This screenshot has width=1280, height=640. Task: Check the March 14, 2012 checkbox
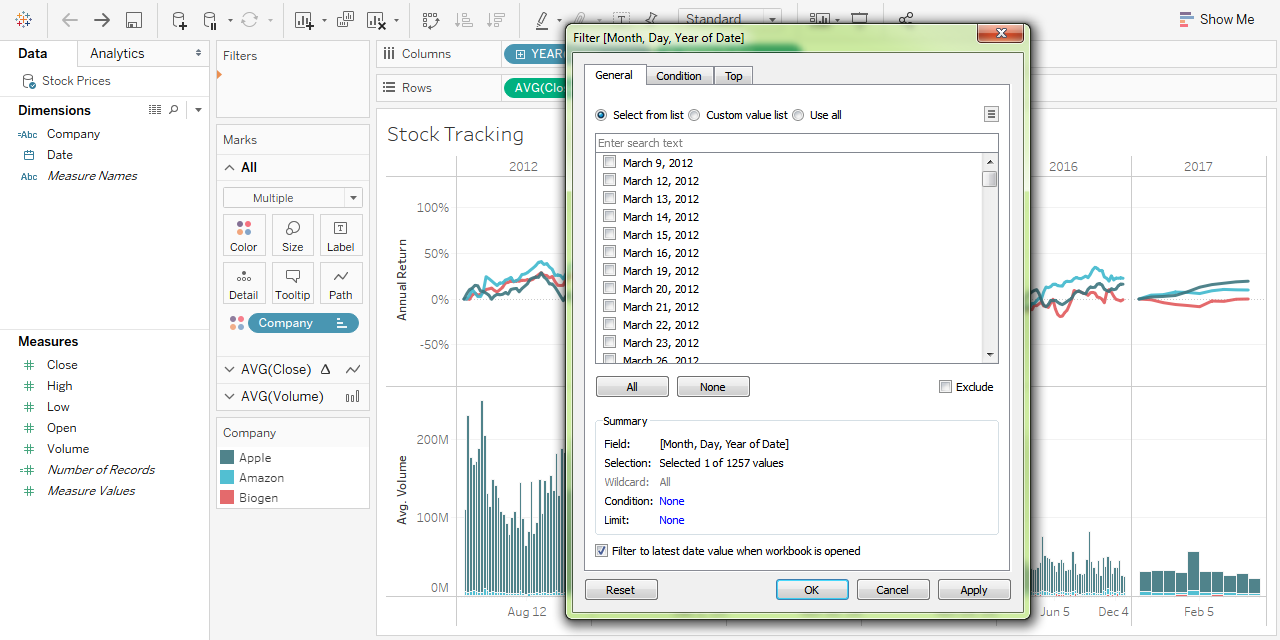pyautogui.click(x=609, y=216)
